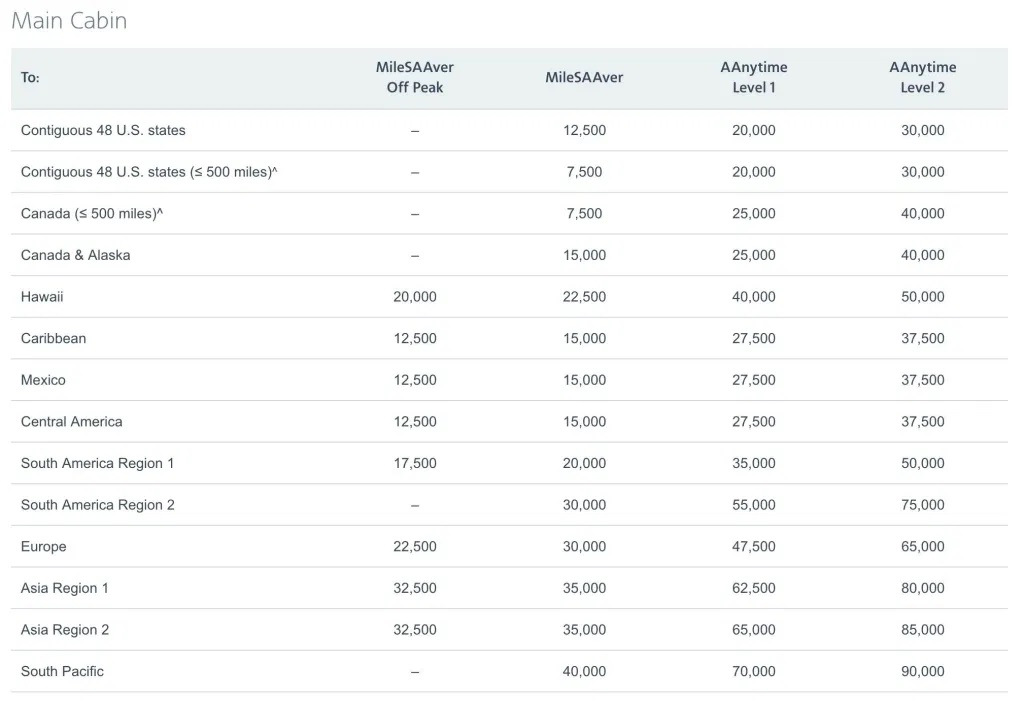This screenshot has height=701, width=1024.
Task: Click the 'To:' column header
Action: [x=30, y=78]
